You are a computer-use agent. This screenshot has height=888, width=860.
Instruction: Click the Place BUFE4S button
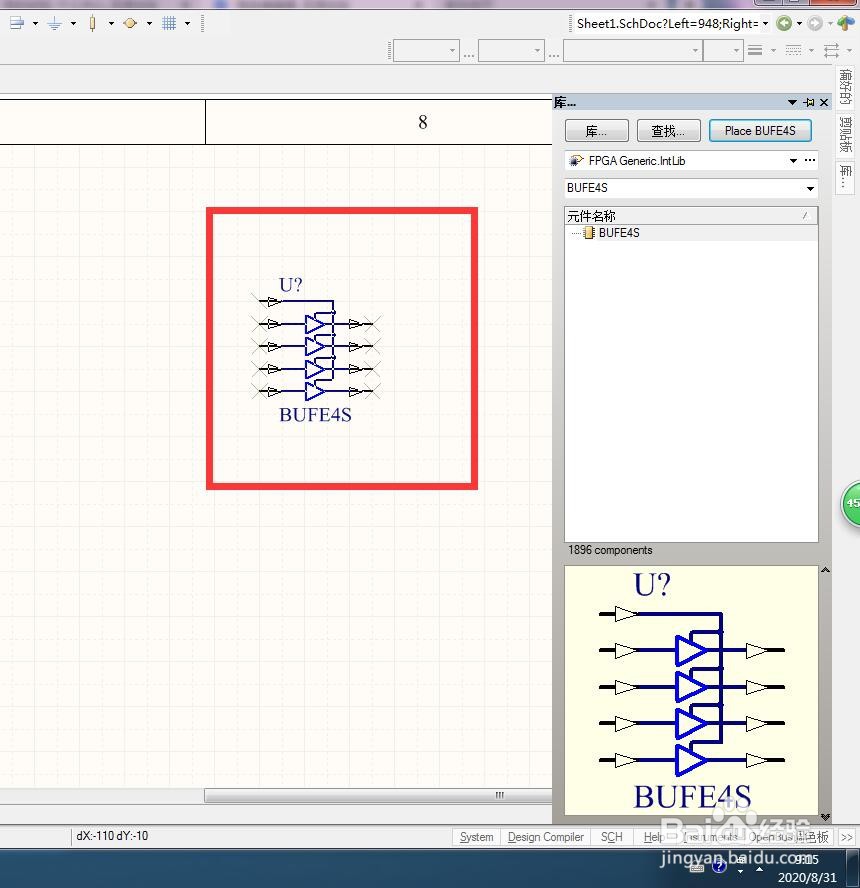click(x=760, y=131)
